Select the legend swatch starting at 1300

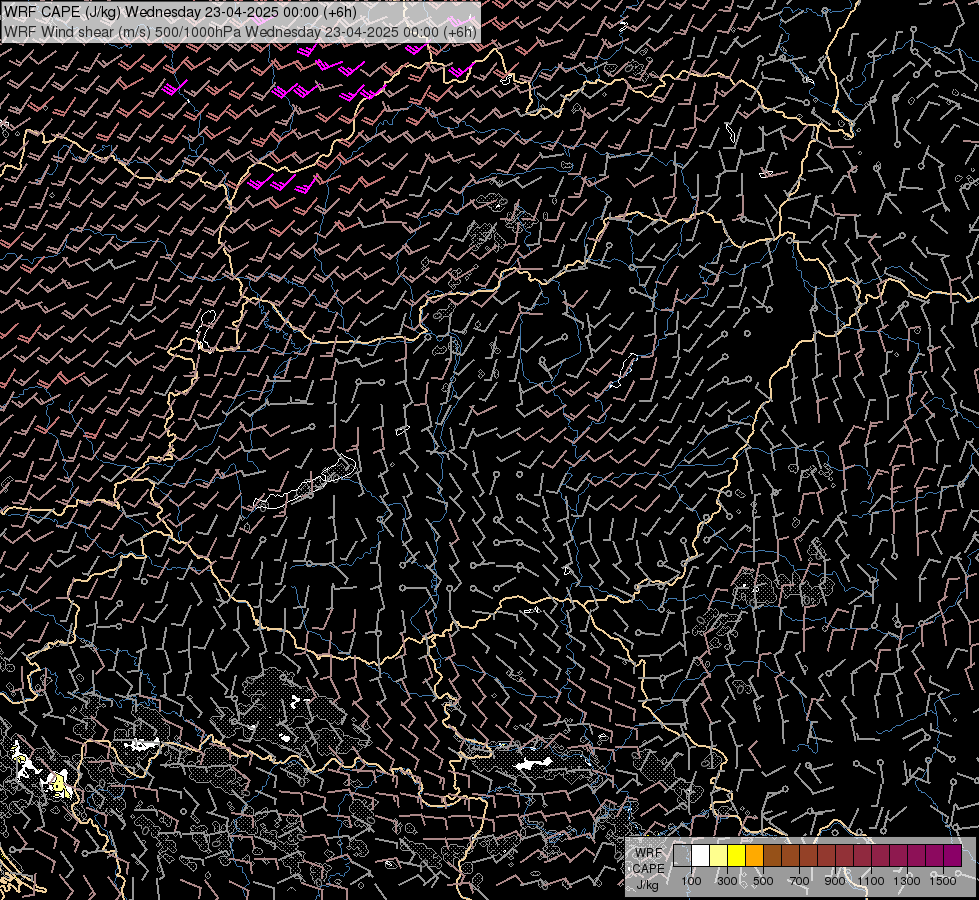(x=917, y=855)
